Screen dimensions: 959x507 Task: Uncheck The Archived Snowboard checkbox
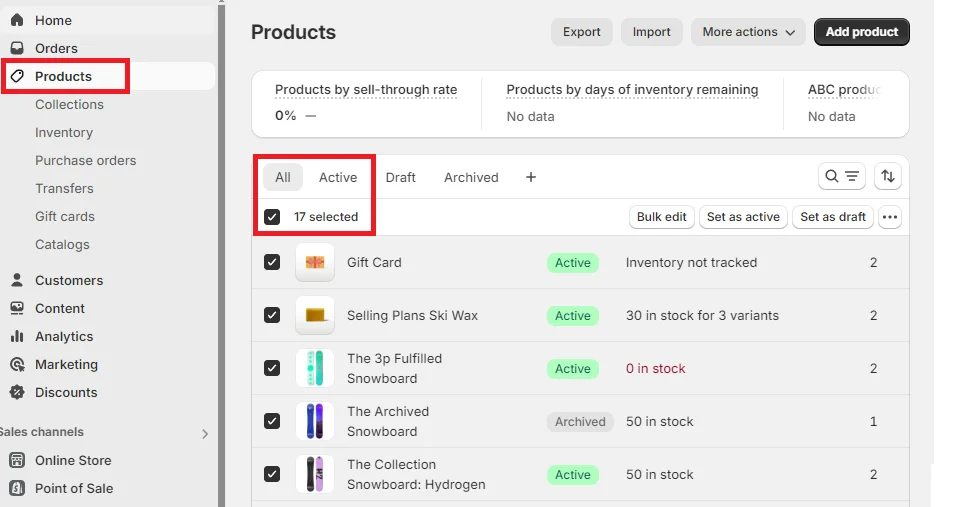tap(272, 421)
